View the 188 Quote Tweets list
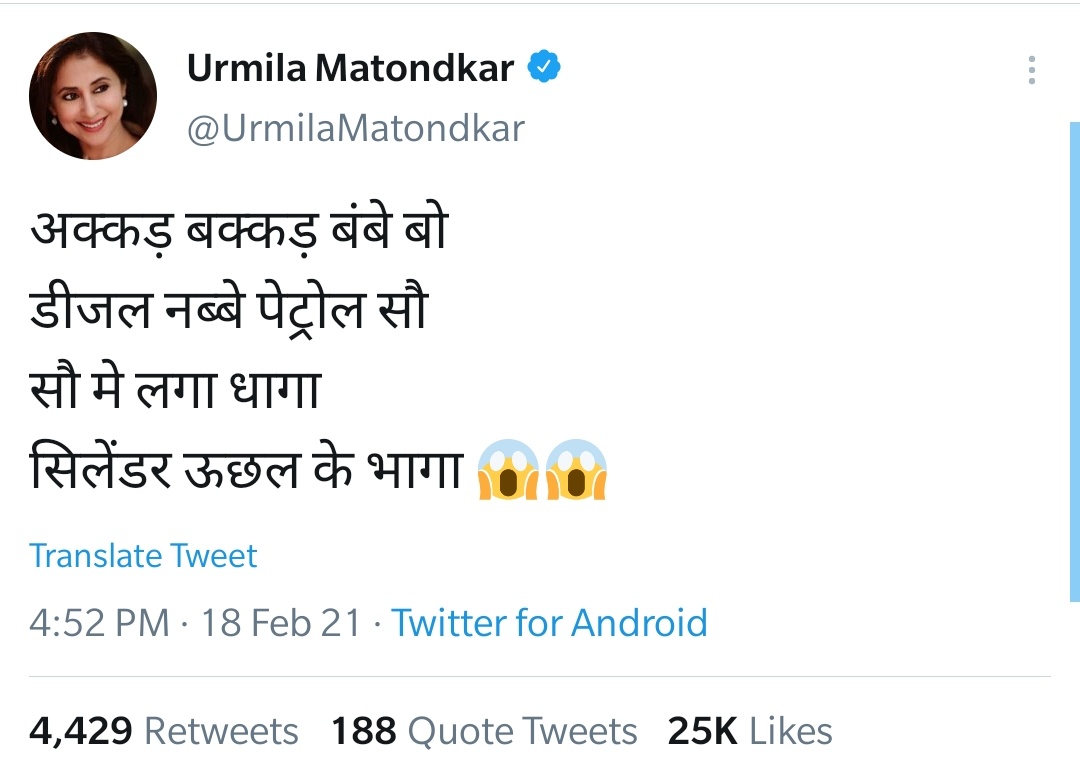This screenshot has height=767, width=1080. click(484, 731)
